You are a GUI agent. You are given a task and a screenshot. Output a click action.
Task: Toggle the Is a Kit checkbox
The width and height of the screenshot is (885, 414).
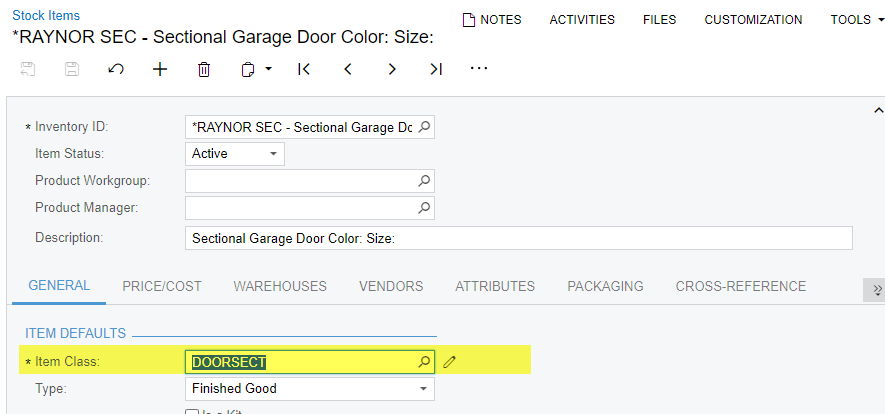click(192, 411)
